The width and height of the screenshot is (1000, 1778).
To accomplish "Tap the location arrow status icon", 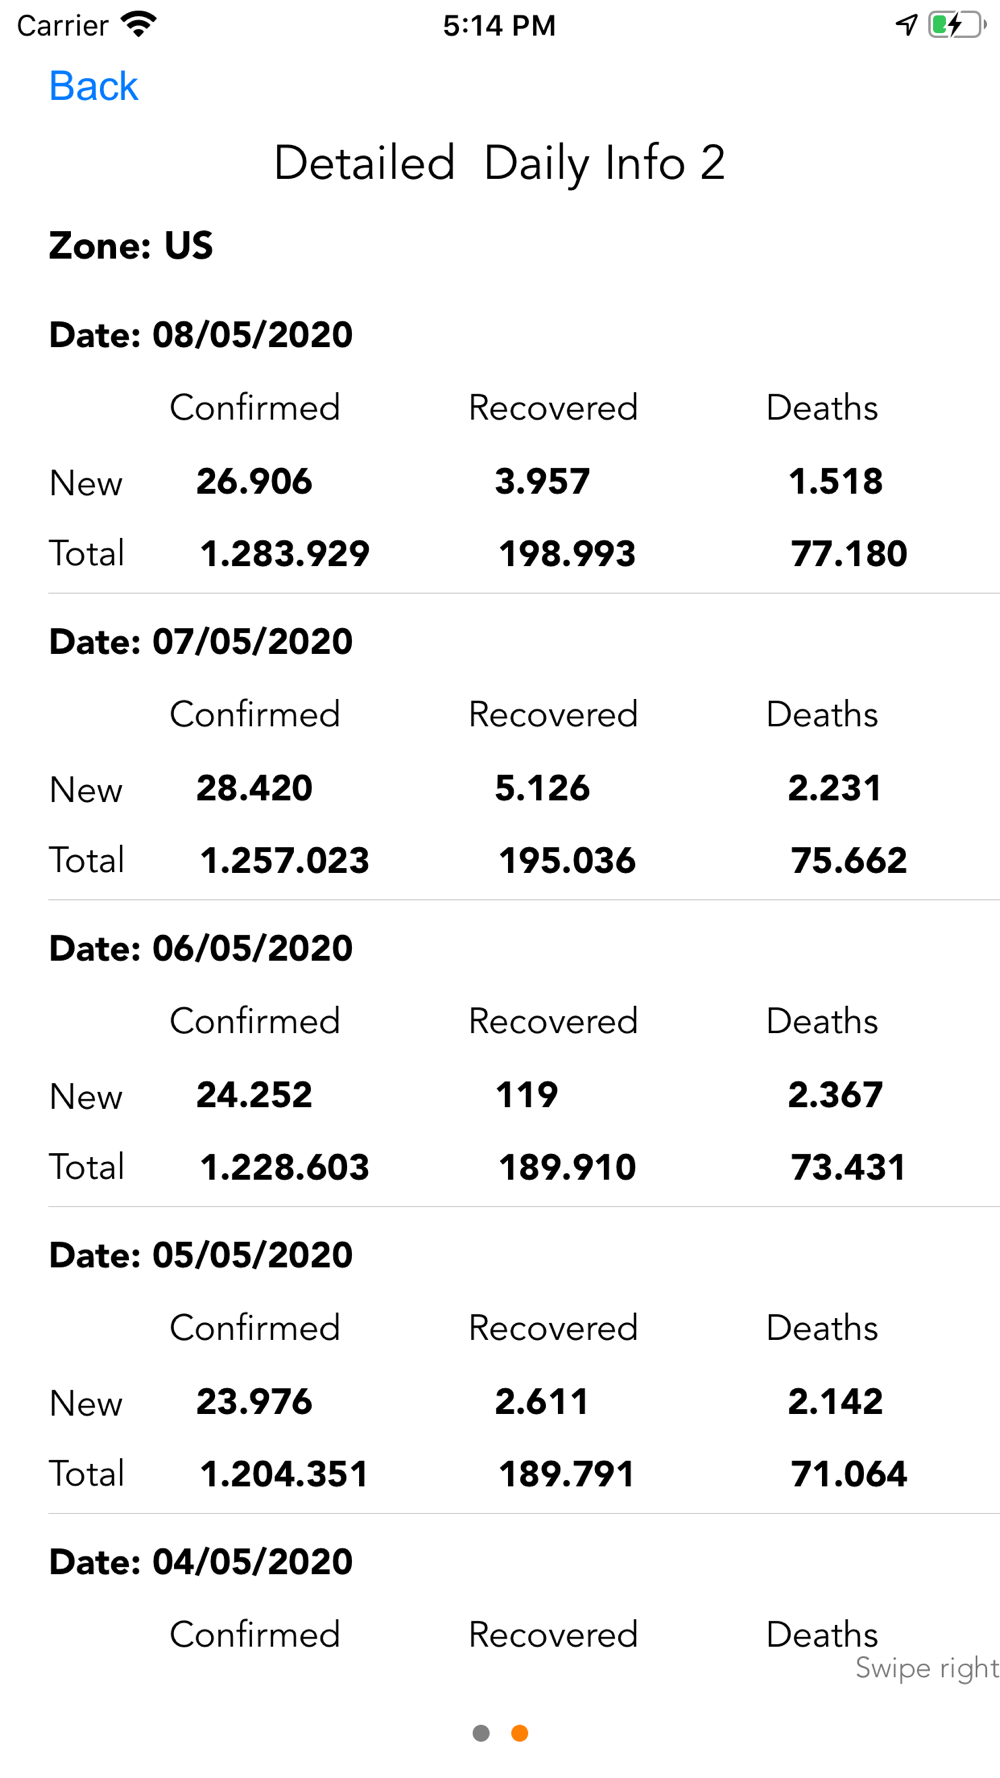I will tap(906, 24).
